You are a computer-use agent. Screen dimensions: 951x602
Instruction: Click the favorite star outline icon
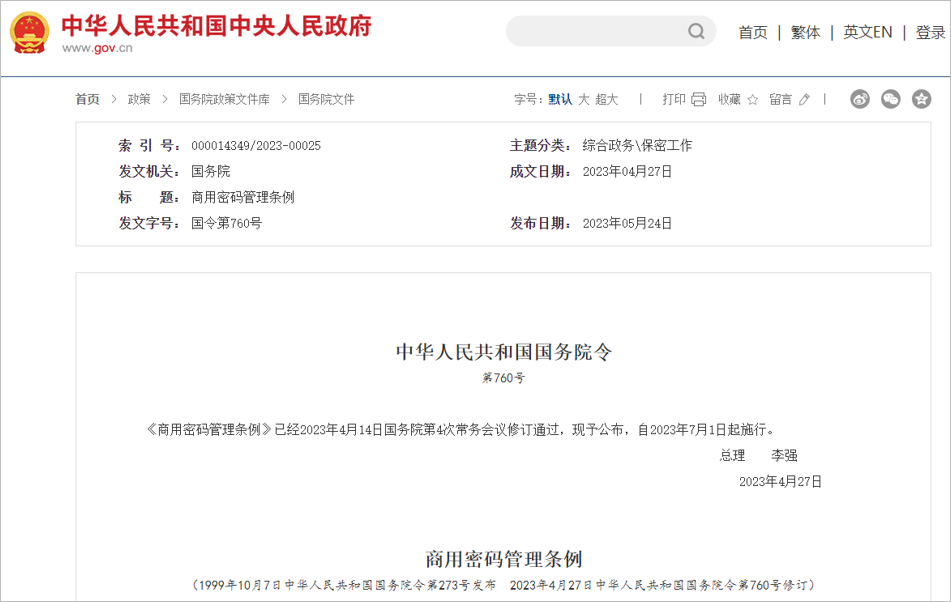coord(752,99)
